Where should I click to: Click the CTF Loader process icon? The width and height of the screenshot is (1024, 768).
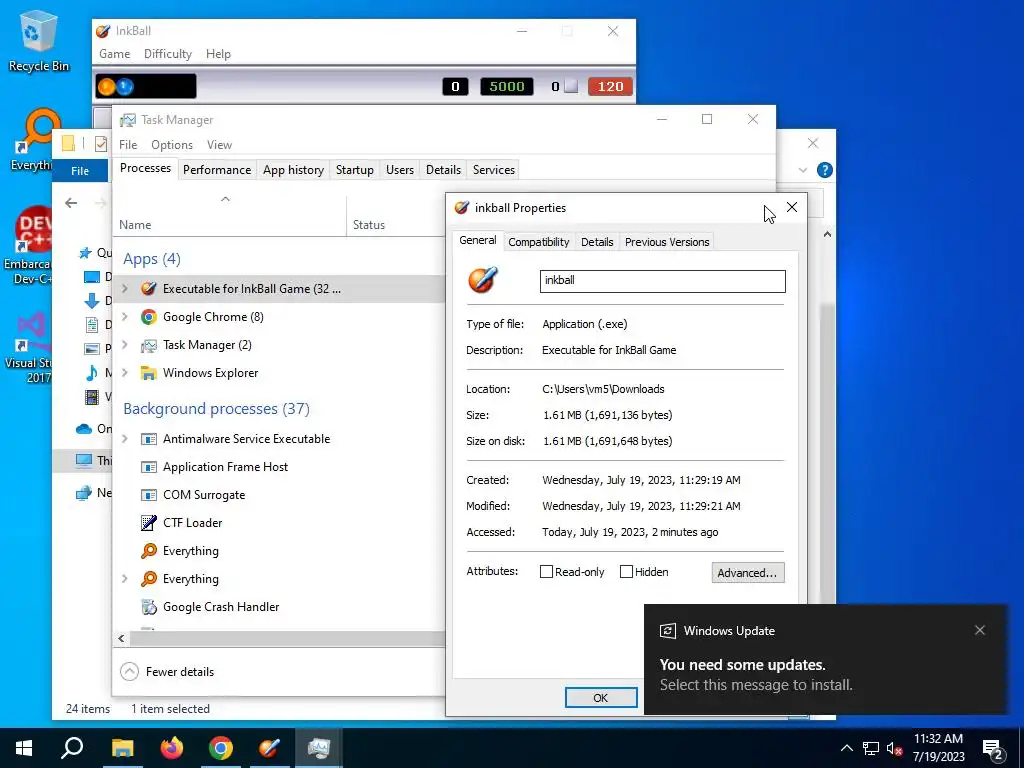(x=149, y=522)
